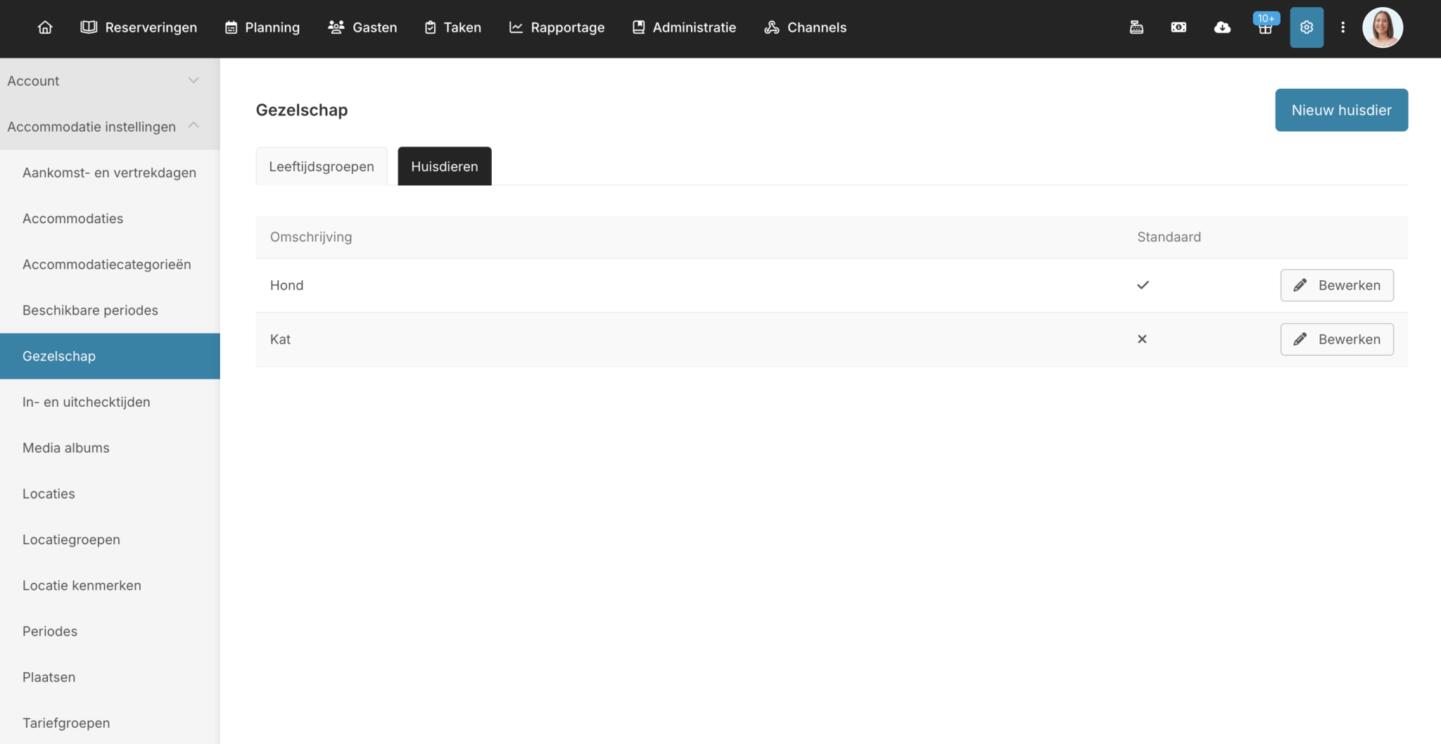
Task: Click the Nieuw huisdier button
Action: click(x=1341, y=110)
